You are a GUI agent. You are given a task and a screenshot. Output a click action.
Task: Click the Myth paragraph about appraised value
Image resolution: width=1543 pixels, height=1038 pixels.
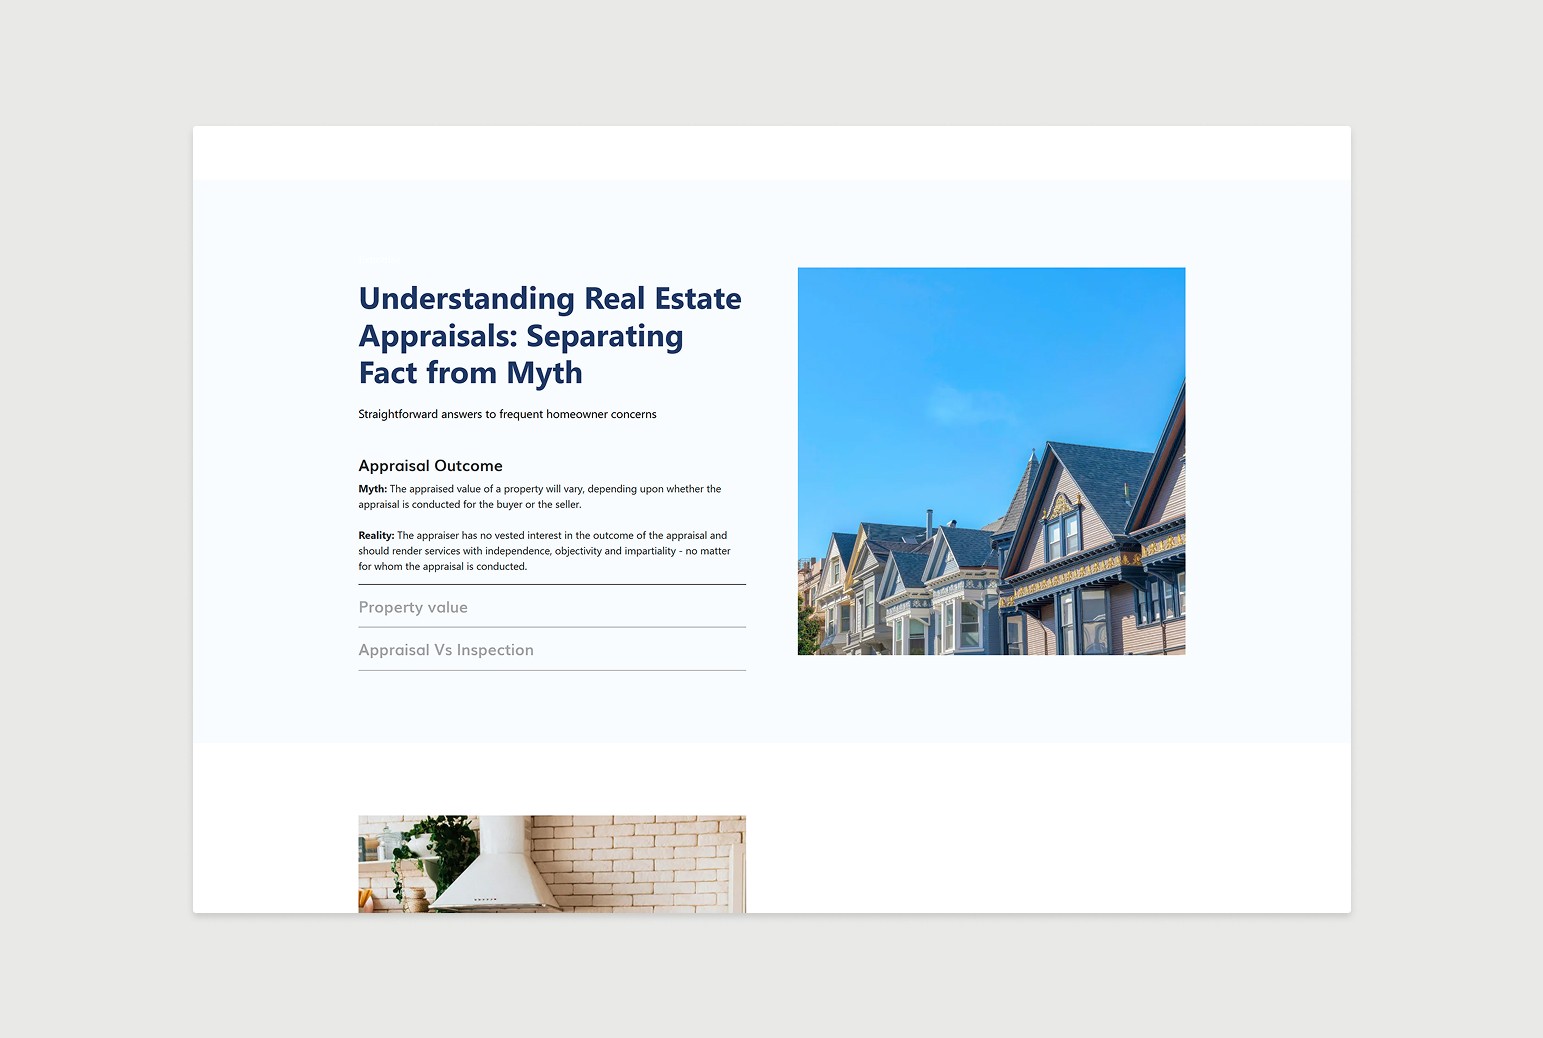[540, 496]
